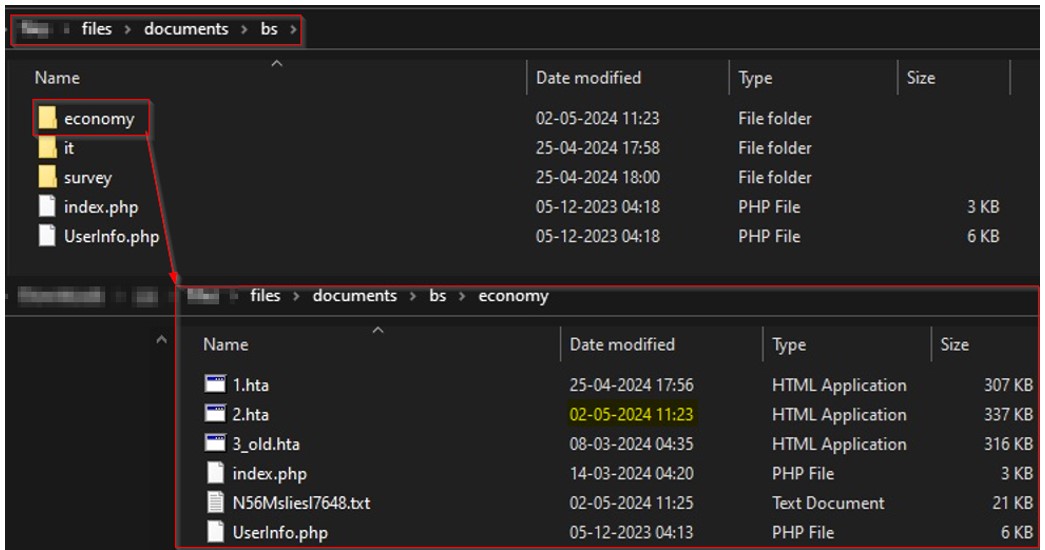This screenshot has width=1045, height=550.
Task: Sort upper list by Name column
Action: 57,78
